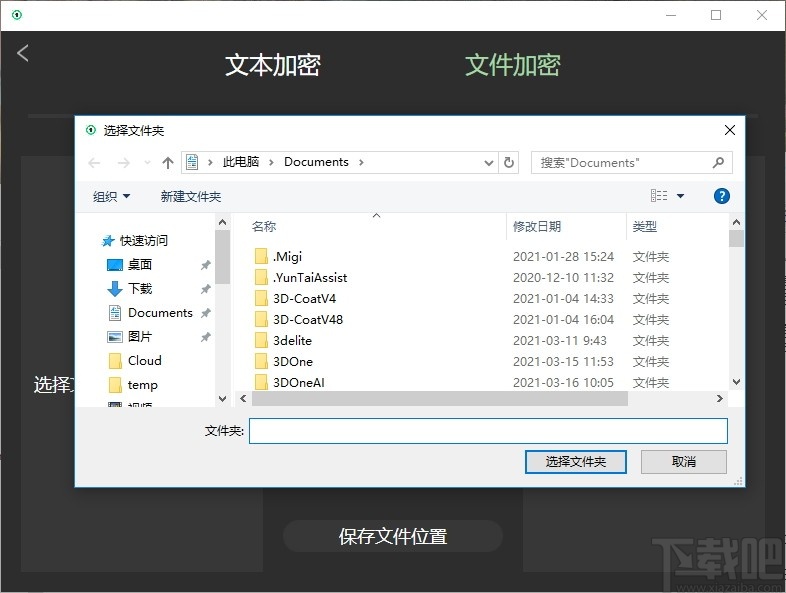Click Documents in the address path
Screen dimensions: 786x593
point(316,162)
